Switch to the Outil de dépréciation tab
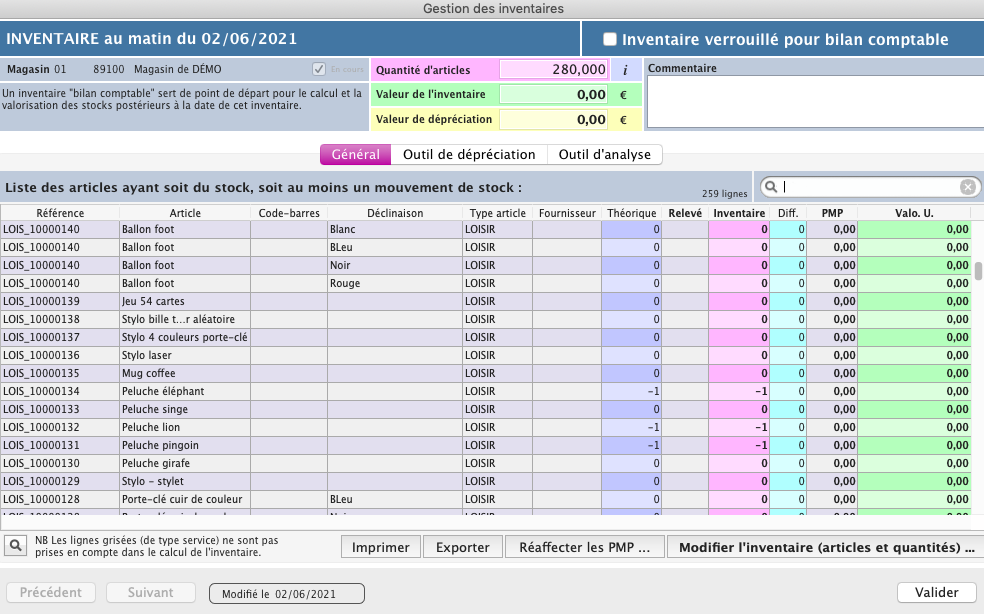Viewport: 984px width, 614px height. pos(469,155)
